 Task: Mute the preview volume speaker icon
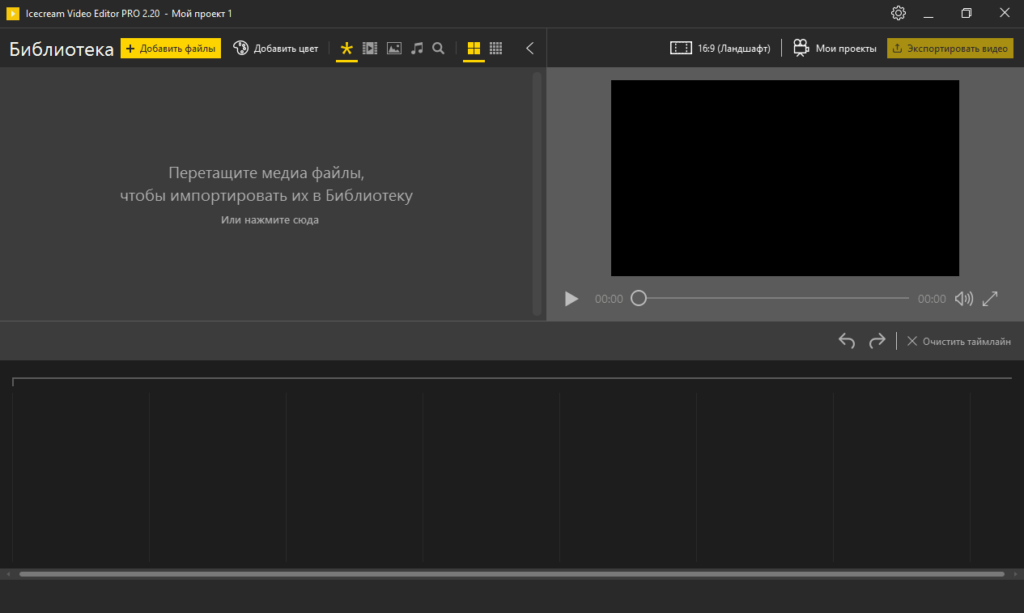[x=963, y=299]
